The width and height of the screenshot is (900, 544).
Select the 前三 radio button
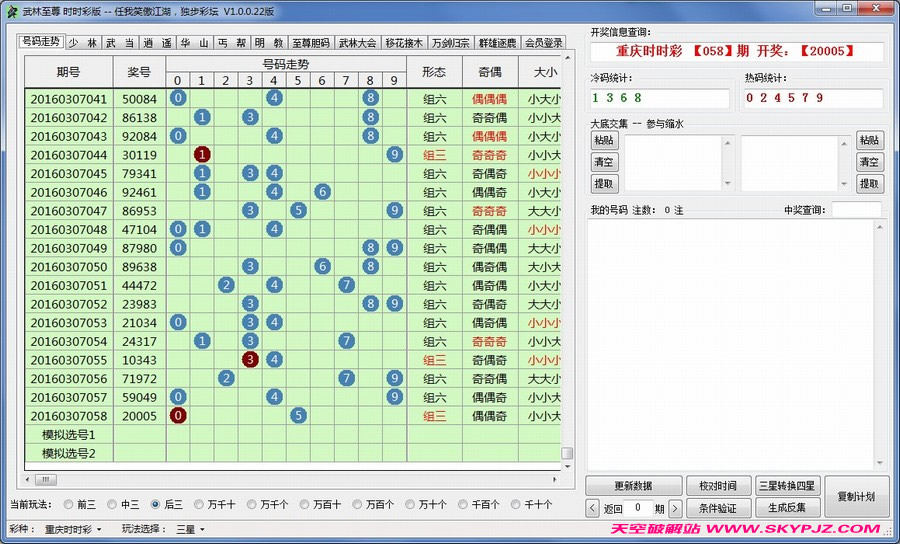pyautogui.click(x=69, y=505)
